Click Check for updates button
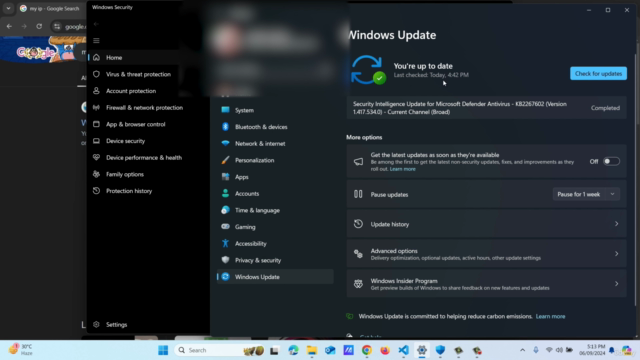640x360 pixels. 598,73
